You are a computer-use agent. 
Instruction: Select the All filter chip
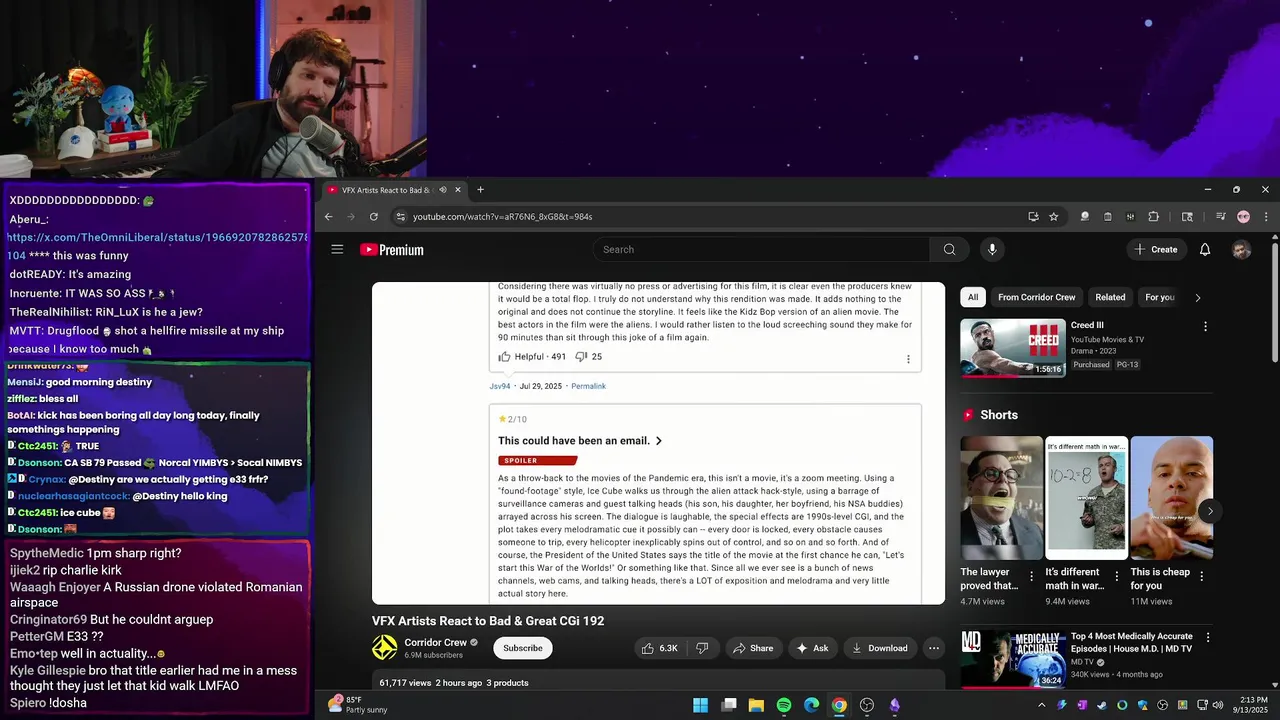(x=973, y=297)
